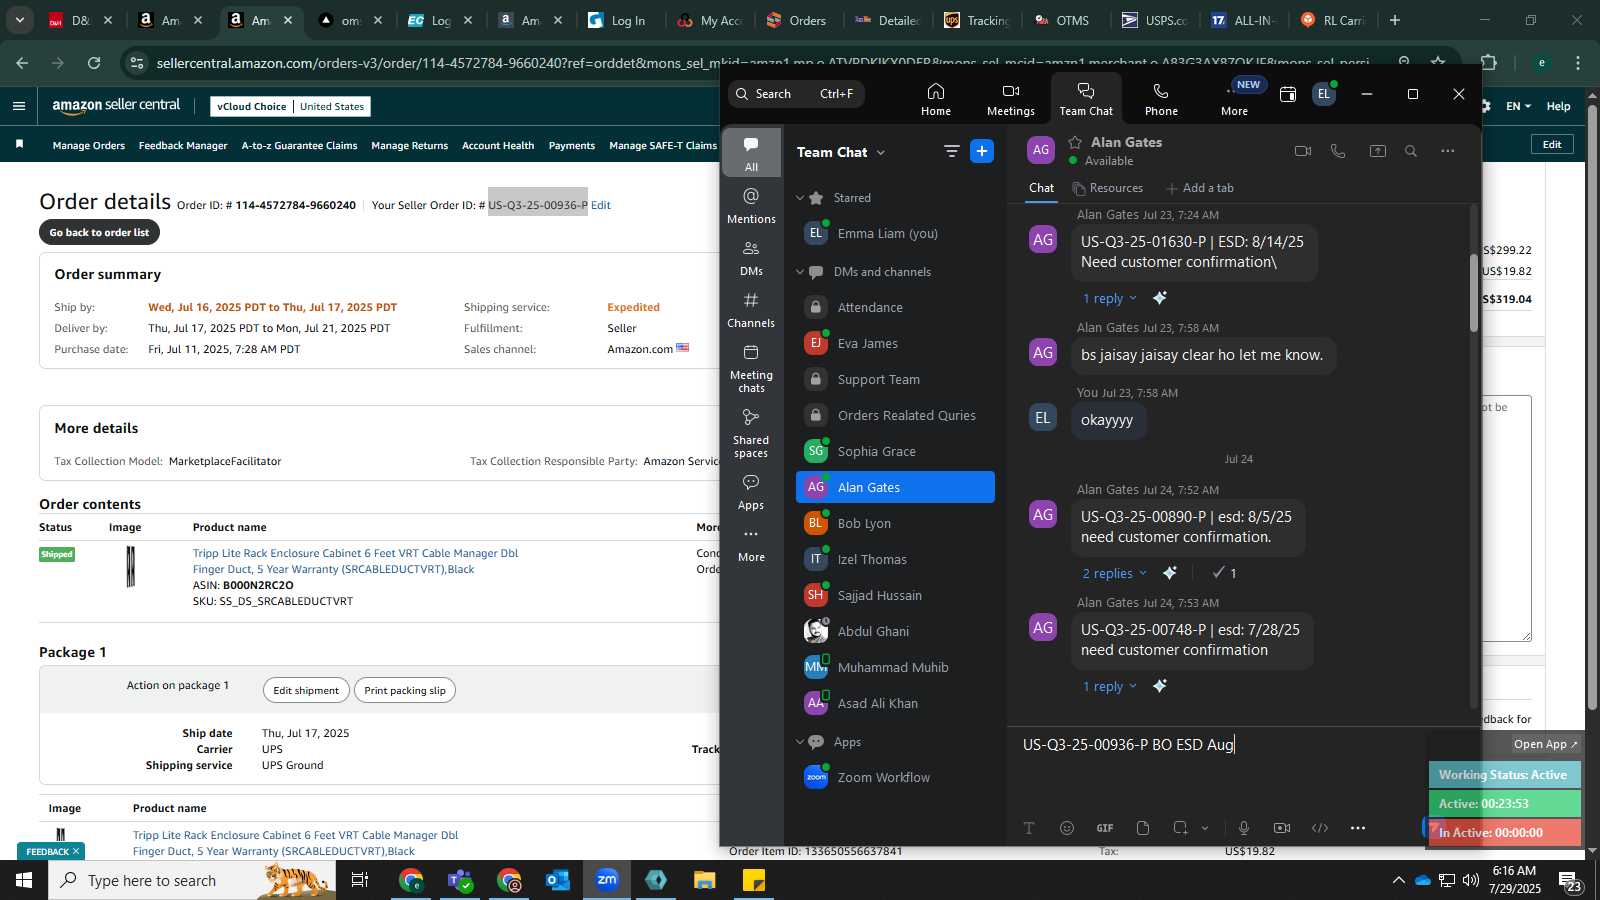Open Feedback Manager menu
The height and width of the screenshot is (900, 1600).
183,146
